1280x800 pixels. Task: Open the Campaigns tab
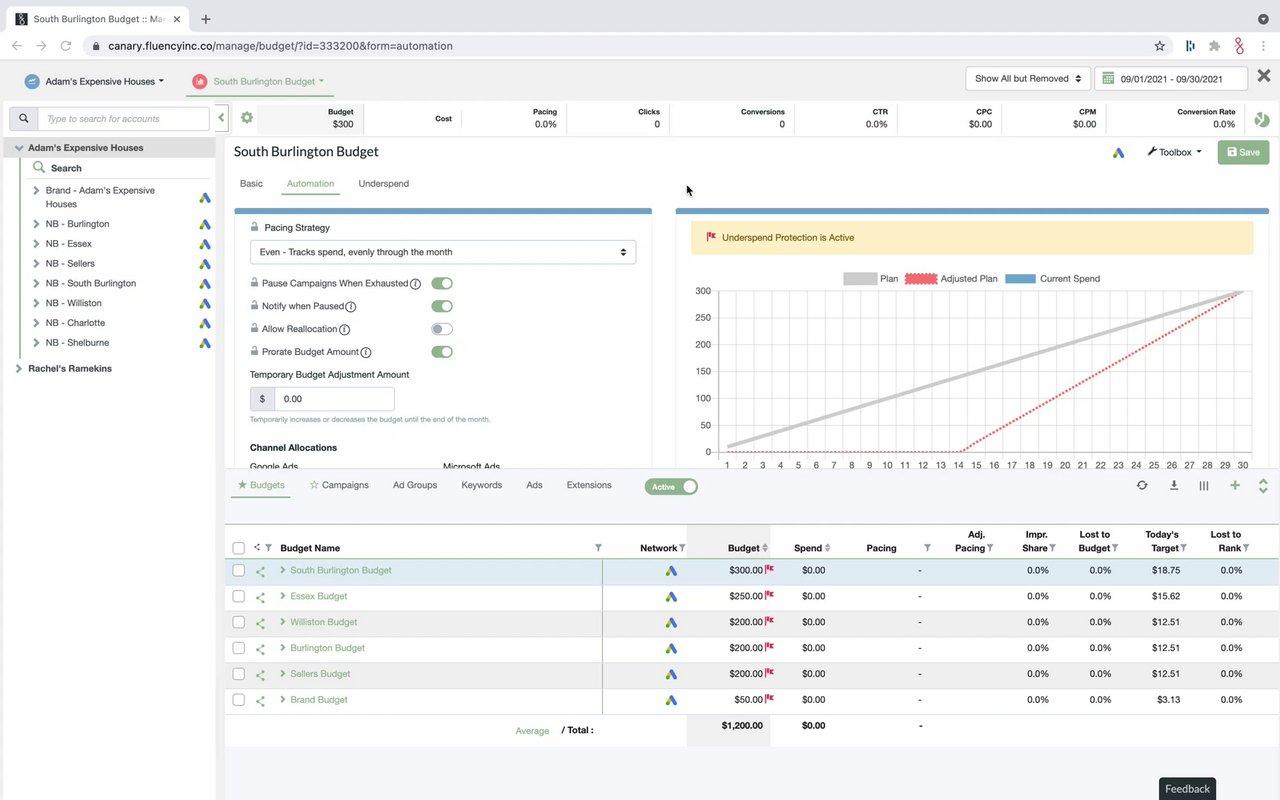339,485
